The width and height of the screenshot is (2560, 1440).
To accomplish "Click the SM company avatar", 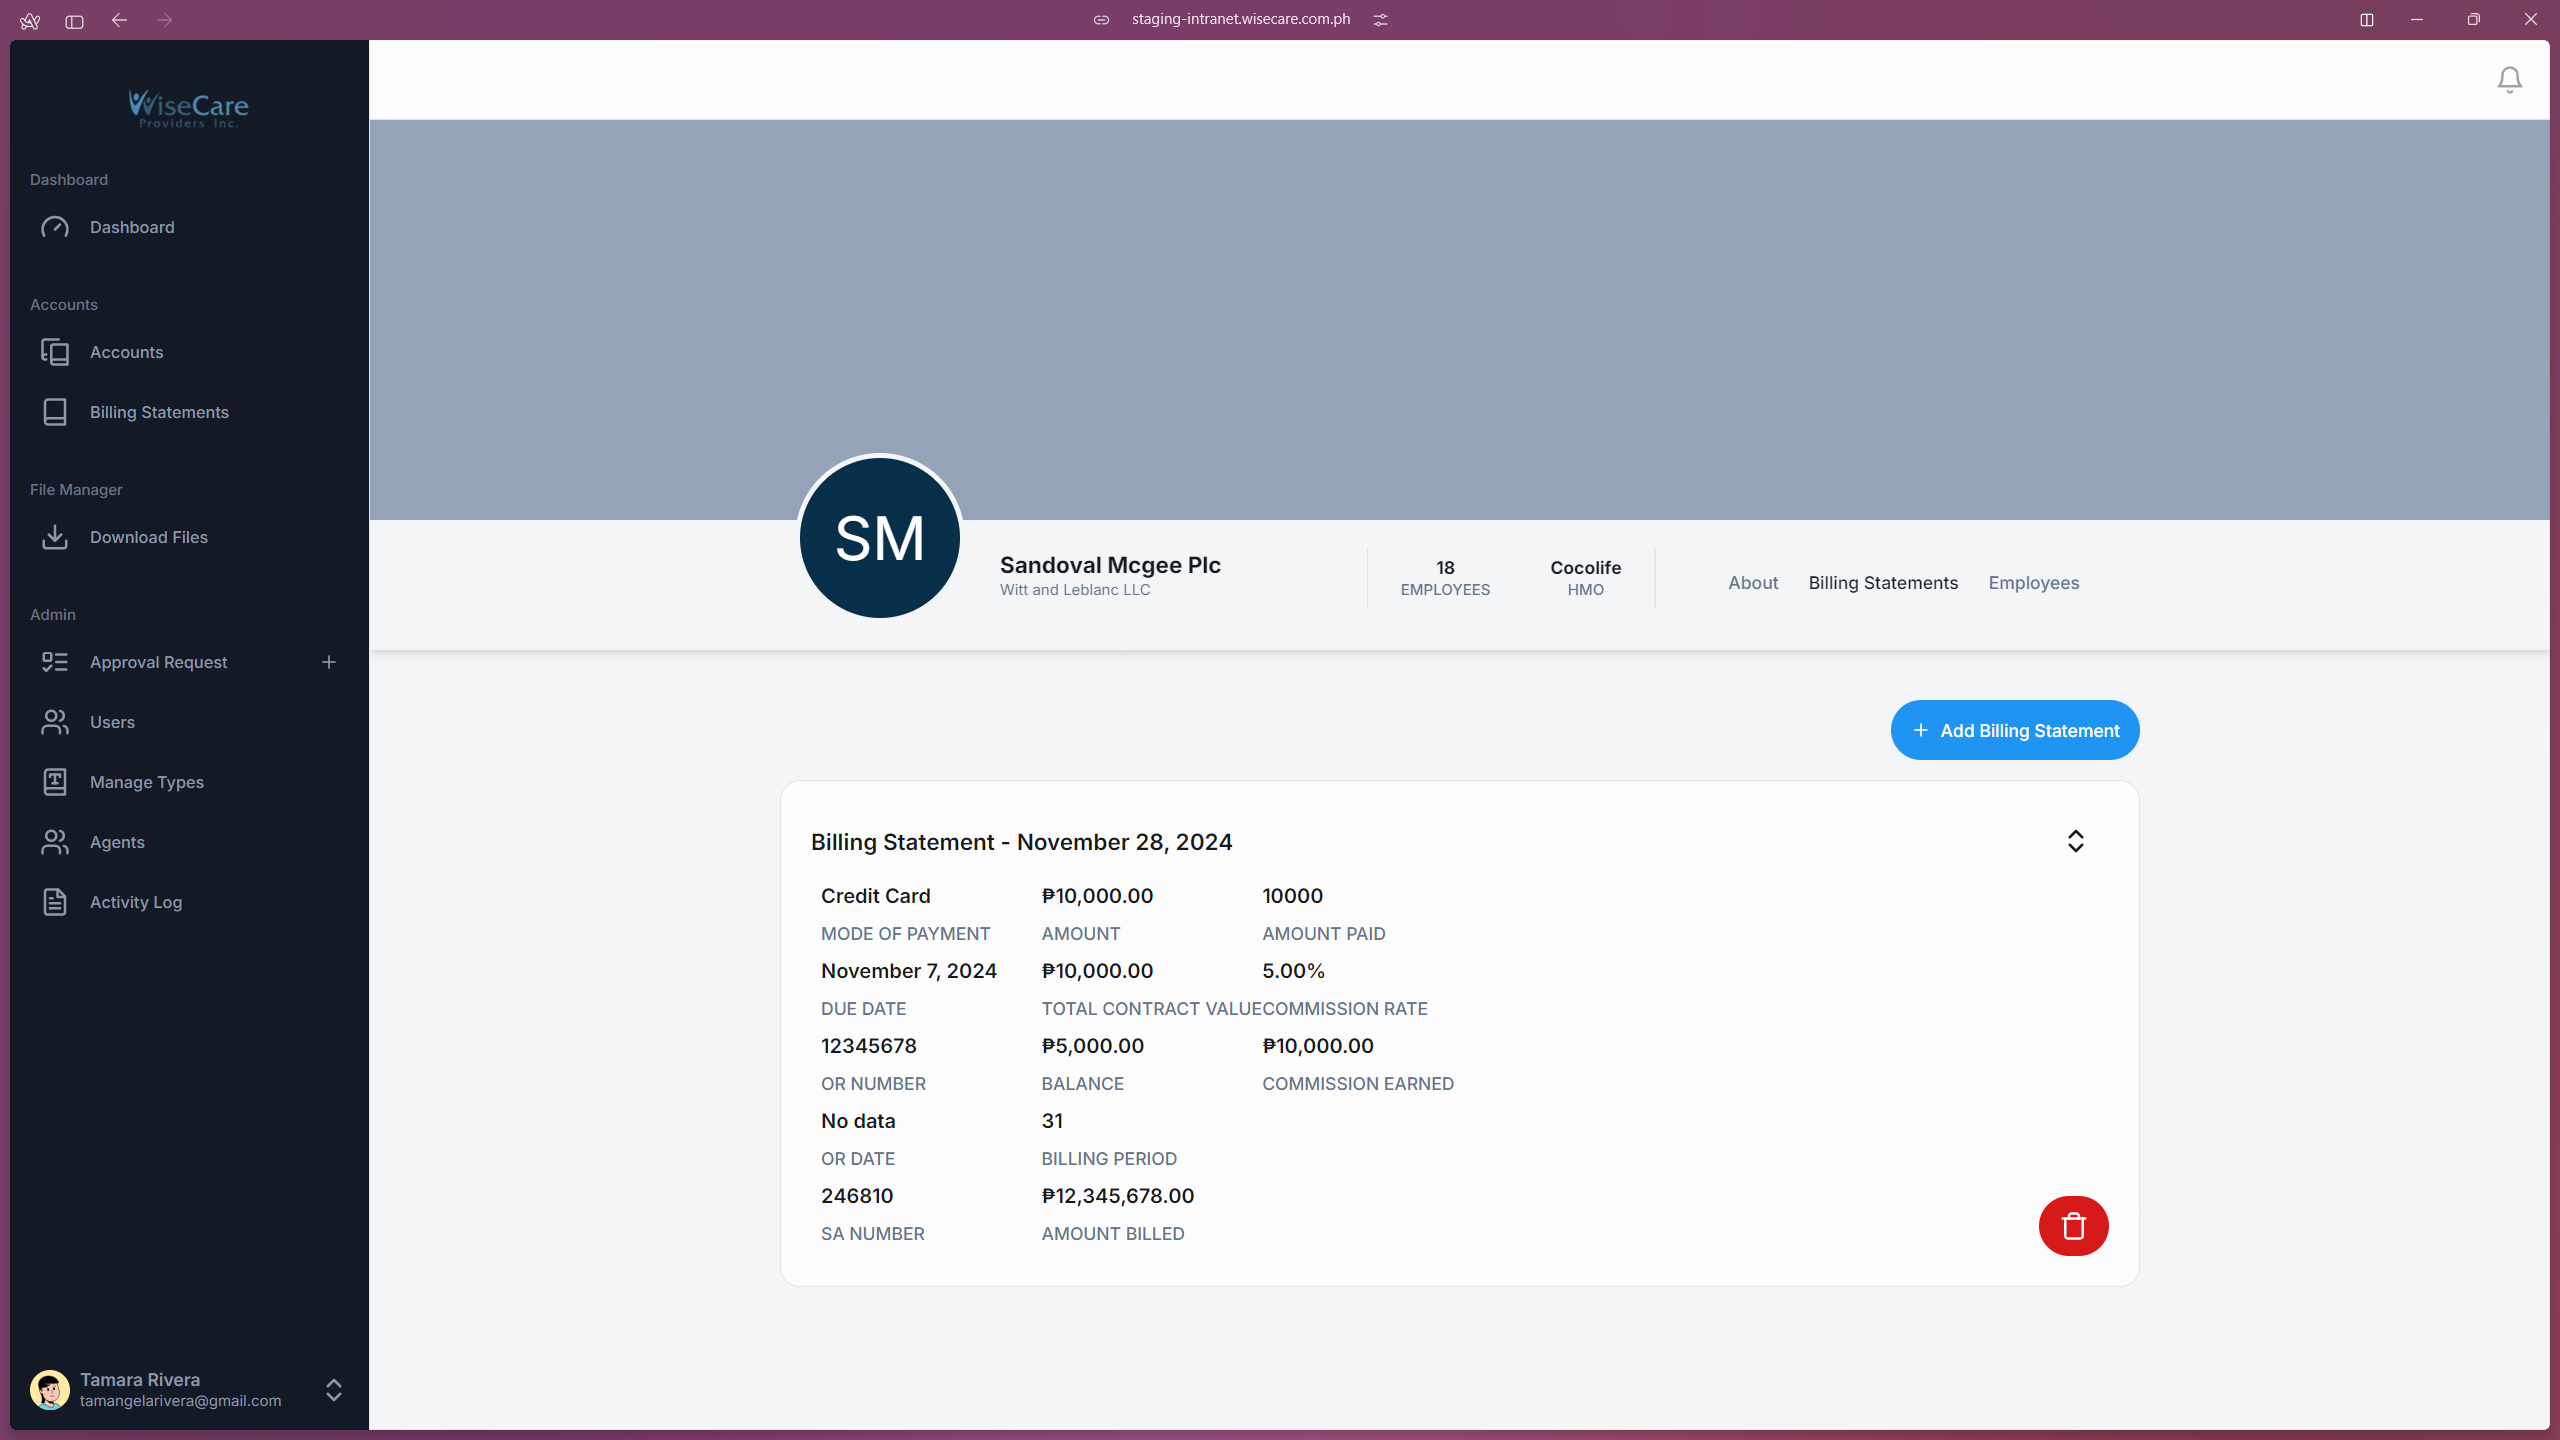I will [878, 537].
